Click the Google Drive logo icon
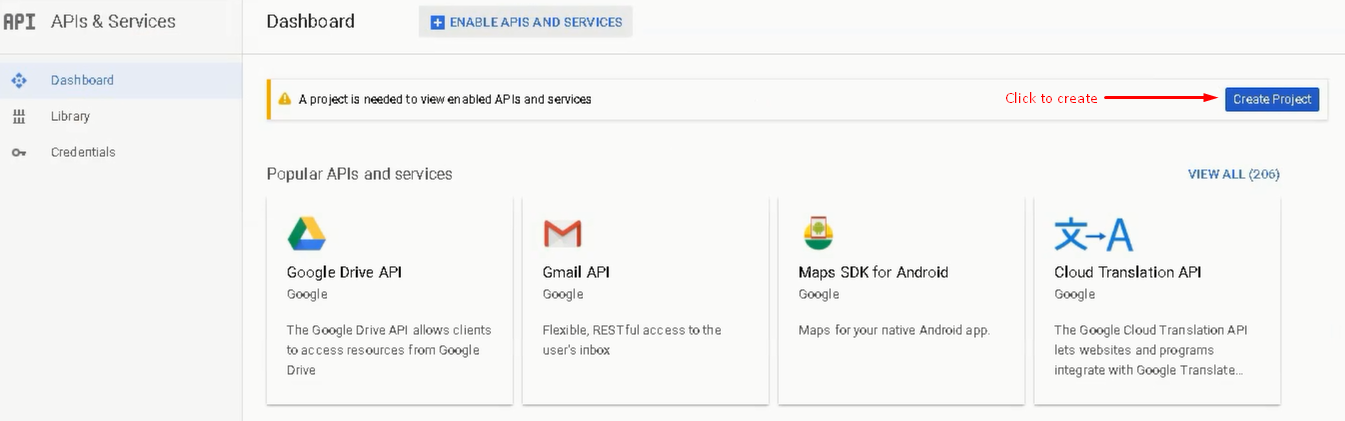The image size is (1345, 421). click(x=307, y=233)
